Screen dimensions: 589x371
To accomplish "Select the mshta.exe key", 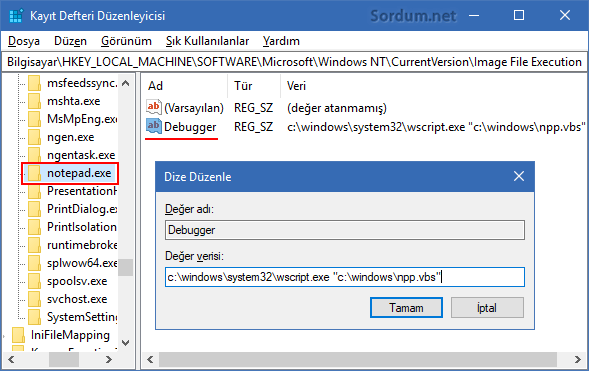I will (74, 101).
